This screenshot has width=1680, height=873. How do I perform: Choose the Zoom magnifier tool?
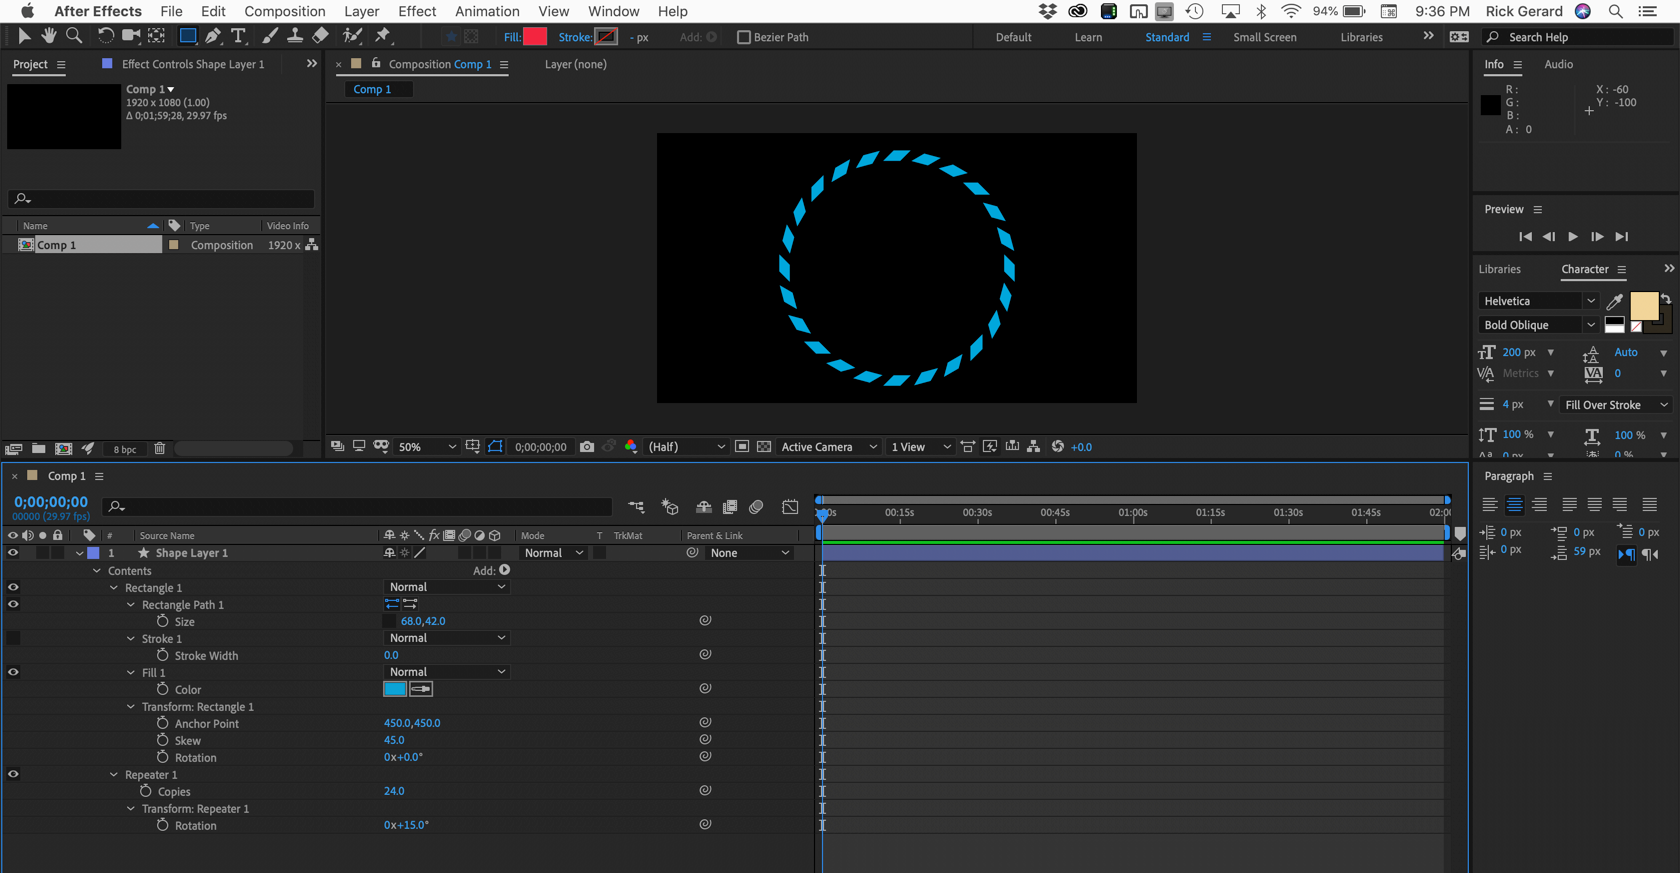tap(74, 36)
